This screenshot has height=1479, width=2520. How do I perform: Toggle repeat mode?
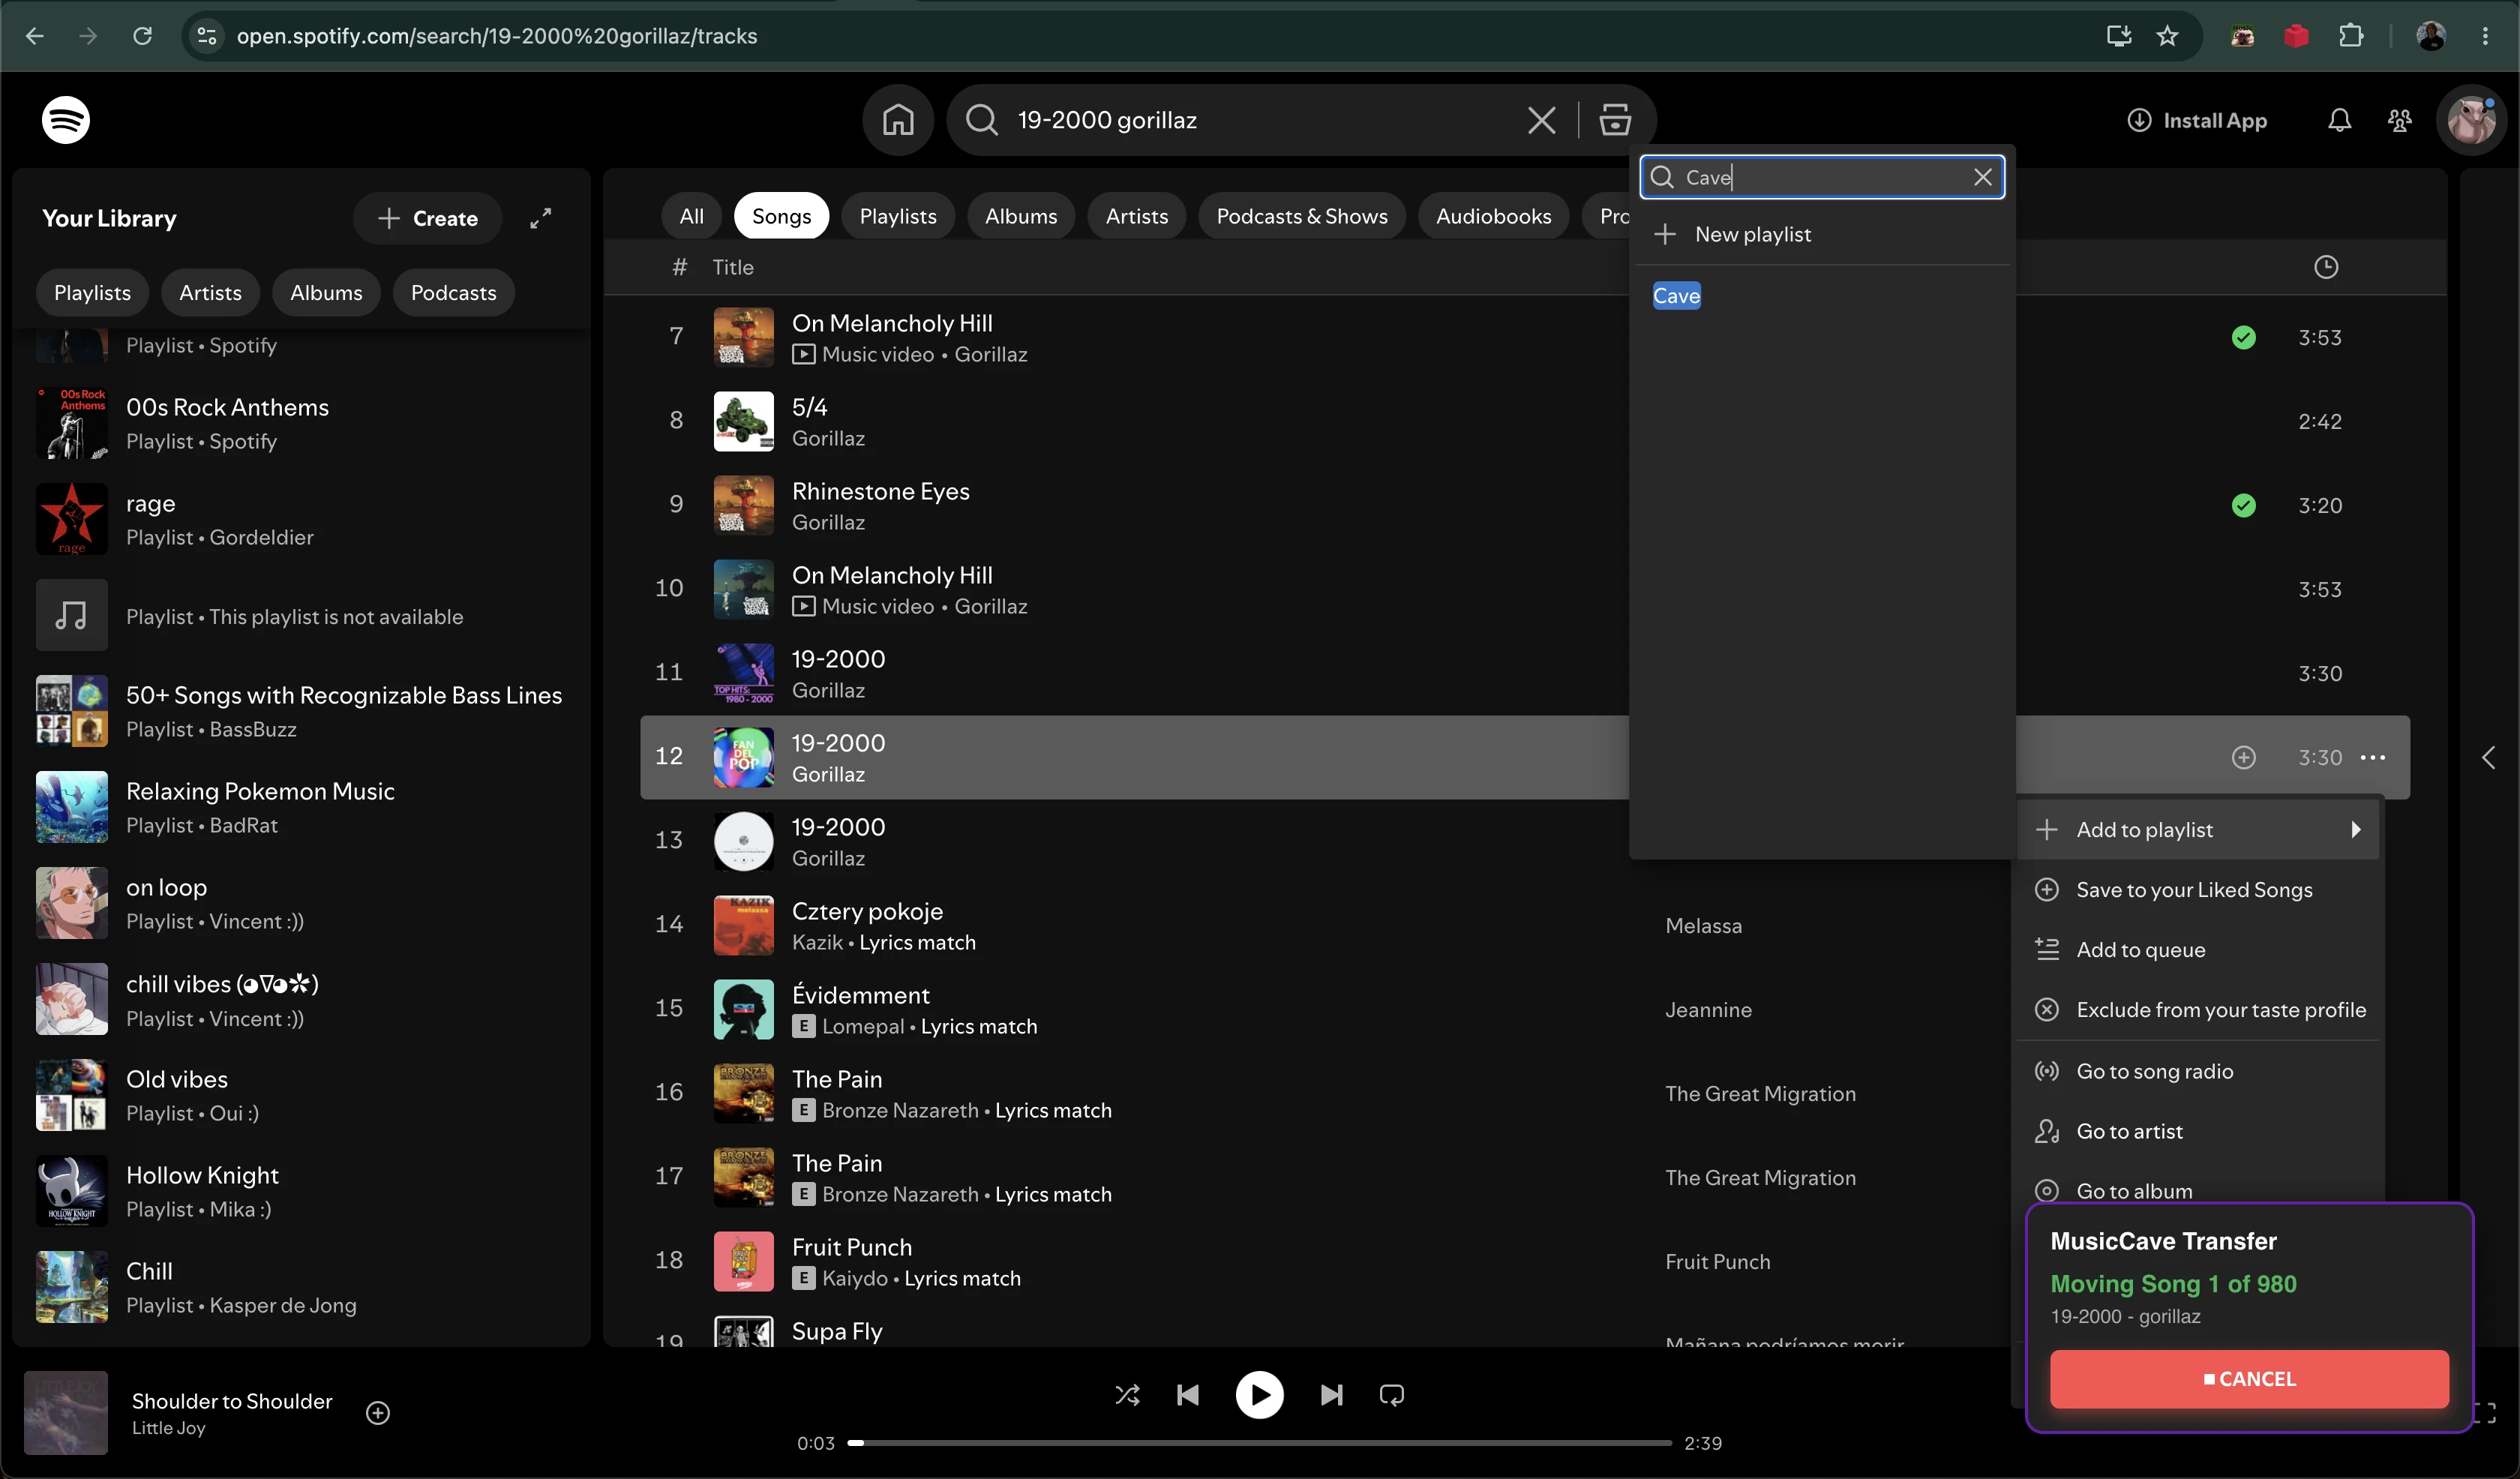pos(1391,1395)
